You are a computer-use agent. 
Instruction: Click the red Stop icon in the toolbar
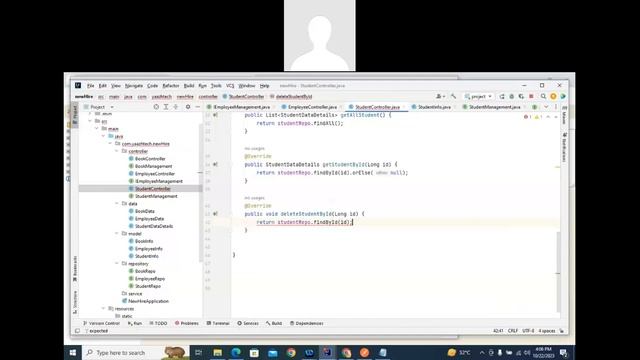click(x=531, y=96)
